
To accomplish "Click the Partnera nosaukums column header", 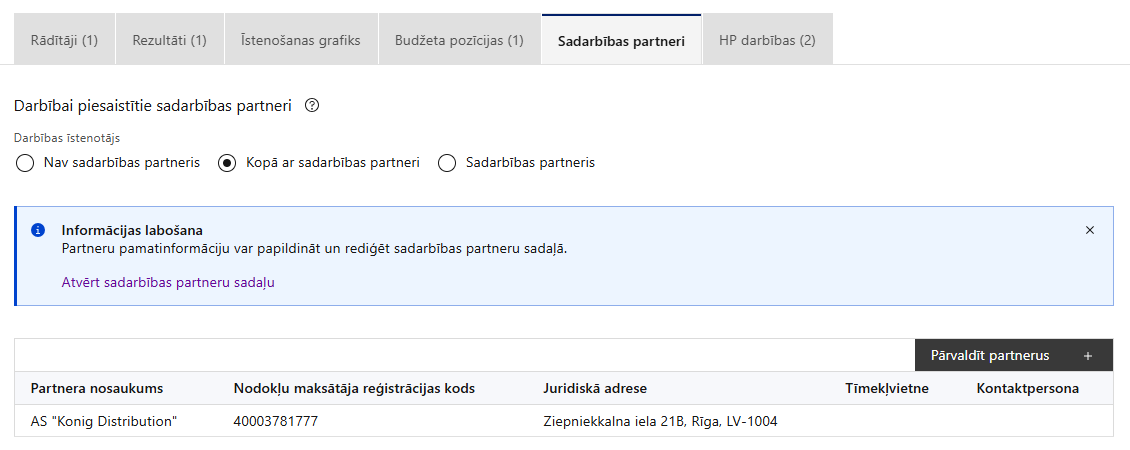I will click(97, 388).
